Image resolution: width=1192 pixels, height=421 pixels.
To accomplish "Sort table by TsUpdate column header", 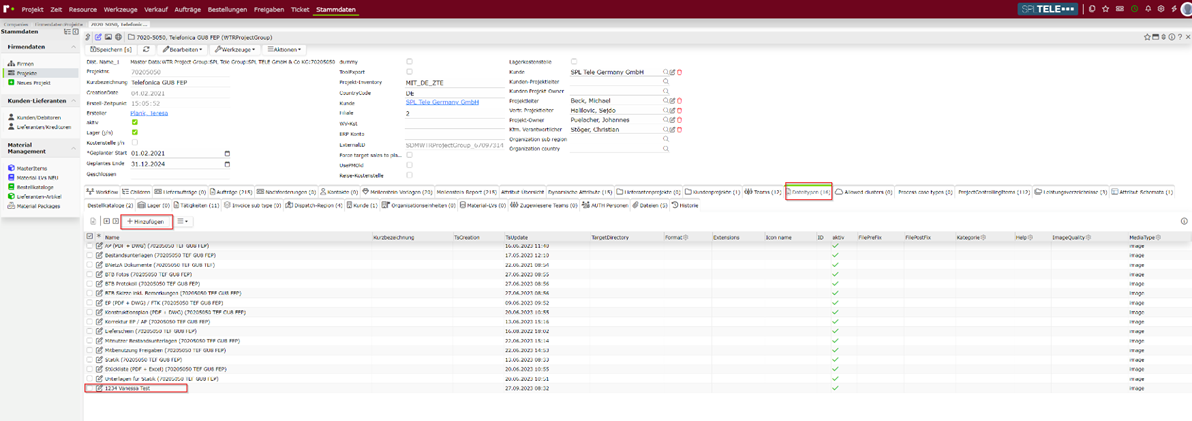I will (x=515, y=237).
